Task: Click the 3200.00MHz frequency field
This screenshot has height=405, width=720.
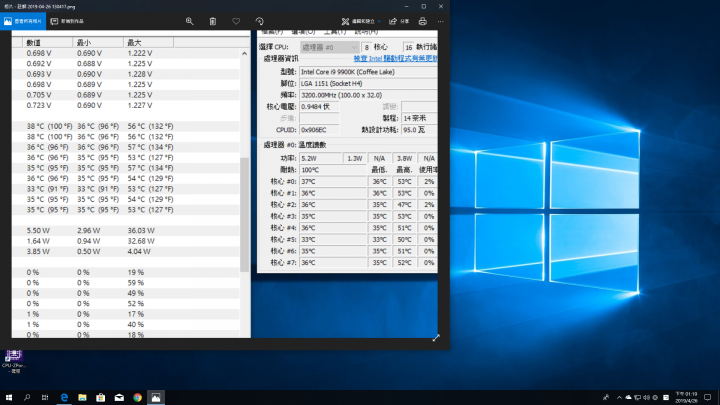Action: coord(368,95)
